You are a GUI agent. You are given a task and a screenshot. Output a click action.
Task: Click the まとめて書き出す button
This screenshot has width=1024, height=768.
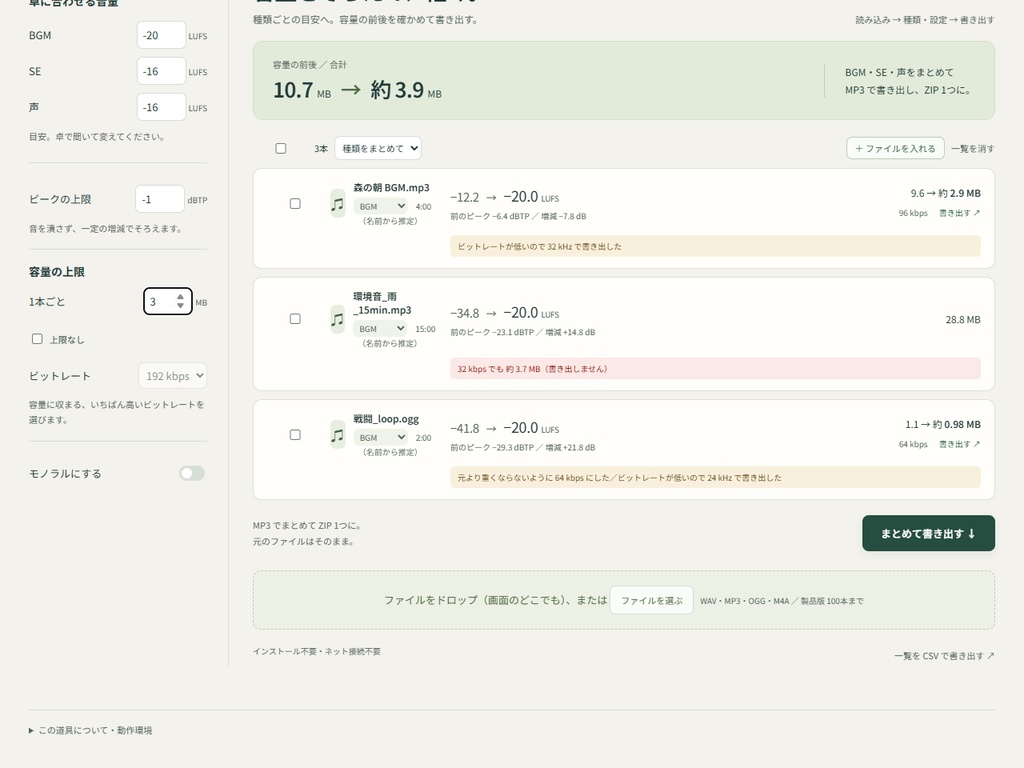[x=928, y=534]
